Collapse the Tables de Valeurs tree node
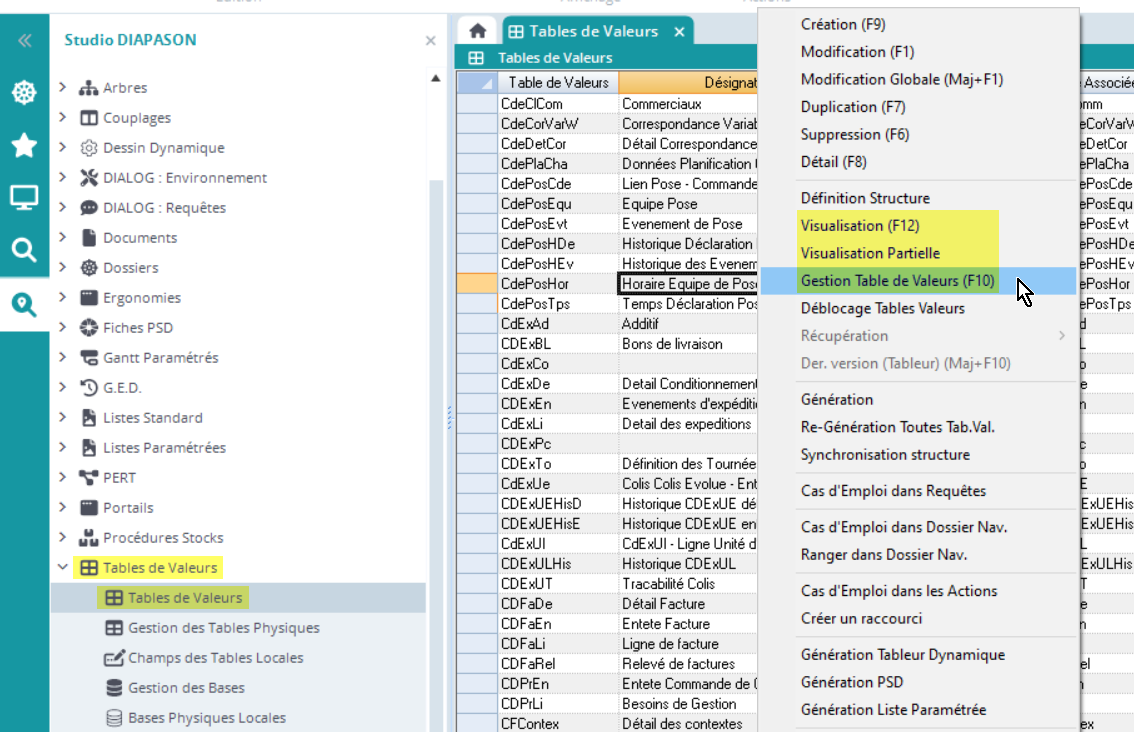 click(x=63, y=568)
